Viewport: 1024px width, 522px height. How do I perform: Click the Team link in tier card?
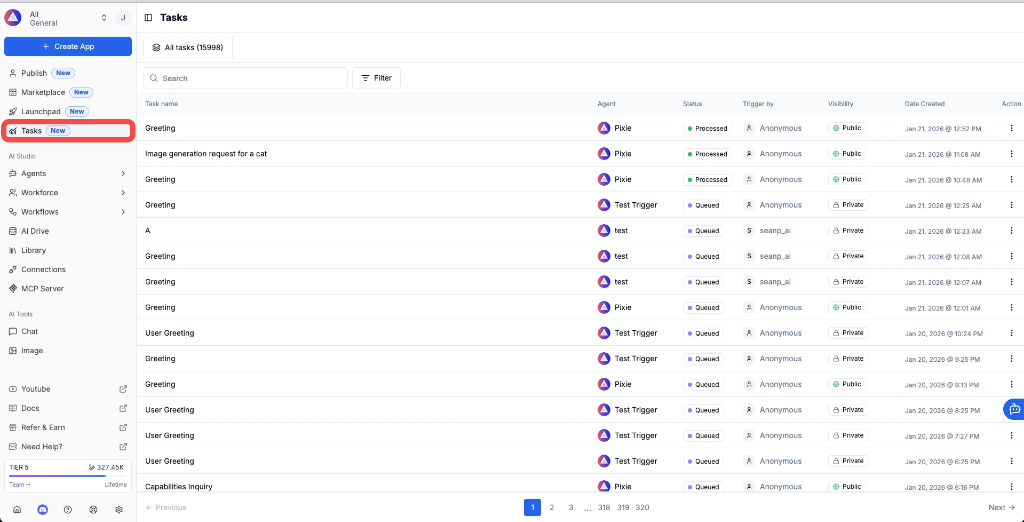(20, 485)
